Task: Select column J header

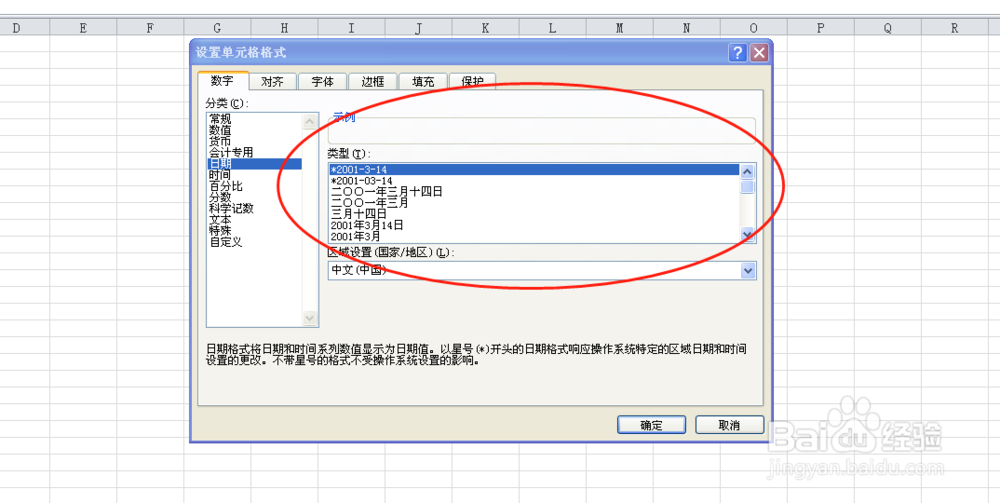Action: [x=418, y=27]
